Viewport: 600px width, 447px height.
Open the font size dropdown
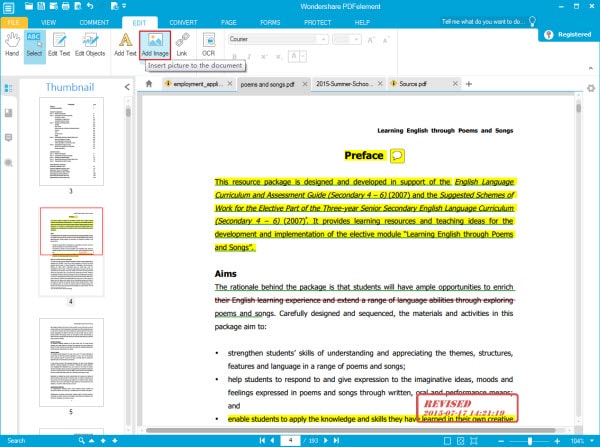[347, 39]
